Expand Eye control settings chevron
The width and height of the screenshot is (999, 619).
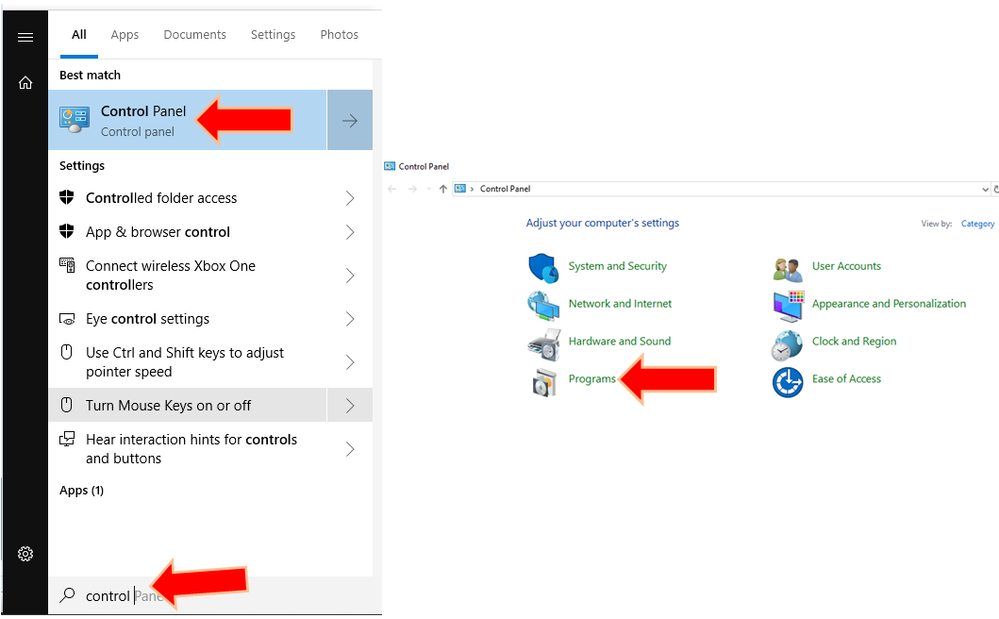coord(350,318)
